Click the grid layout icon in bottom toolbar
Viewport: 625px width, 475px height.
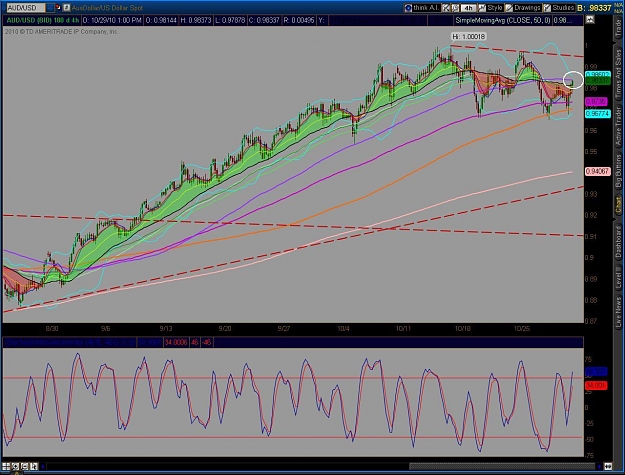(6, 466)
